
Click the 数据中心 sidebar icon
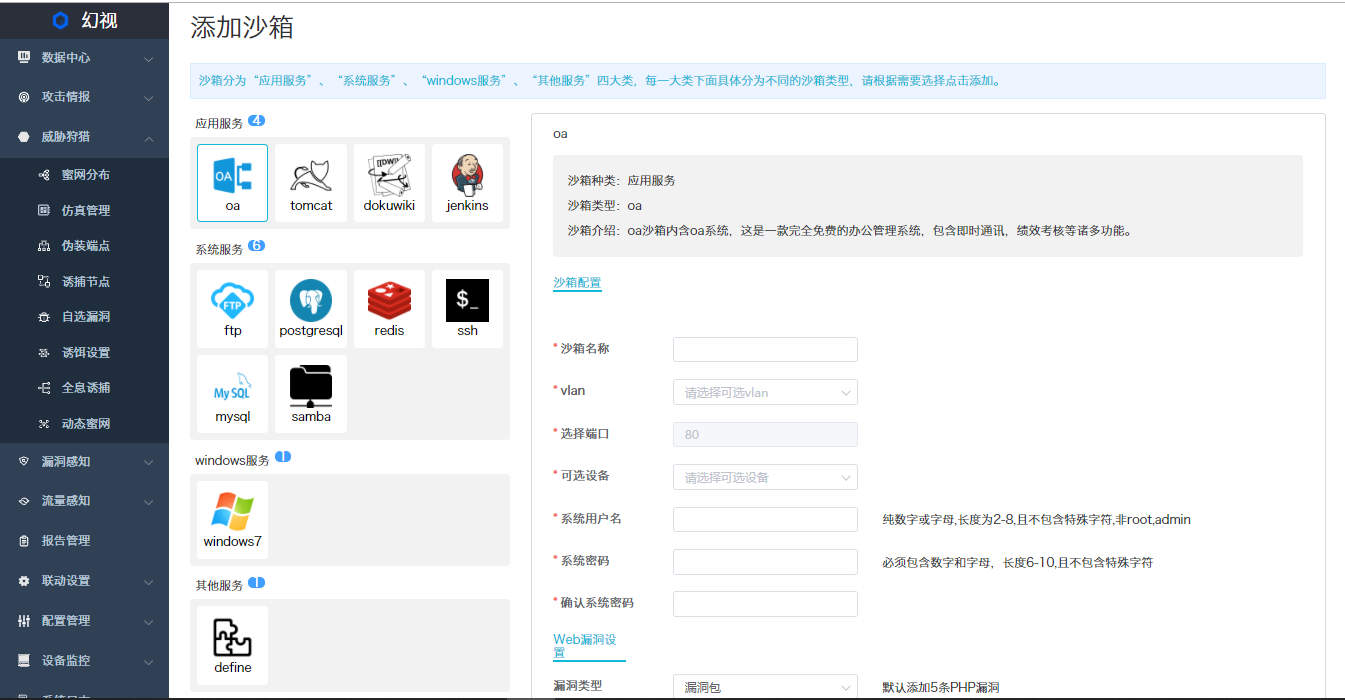[24, 58]
